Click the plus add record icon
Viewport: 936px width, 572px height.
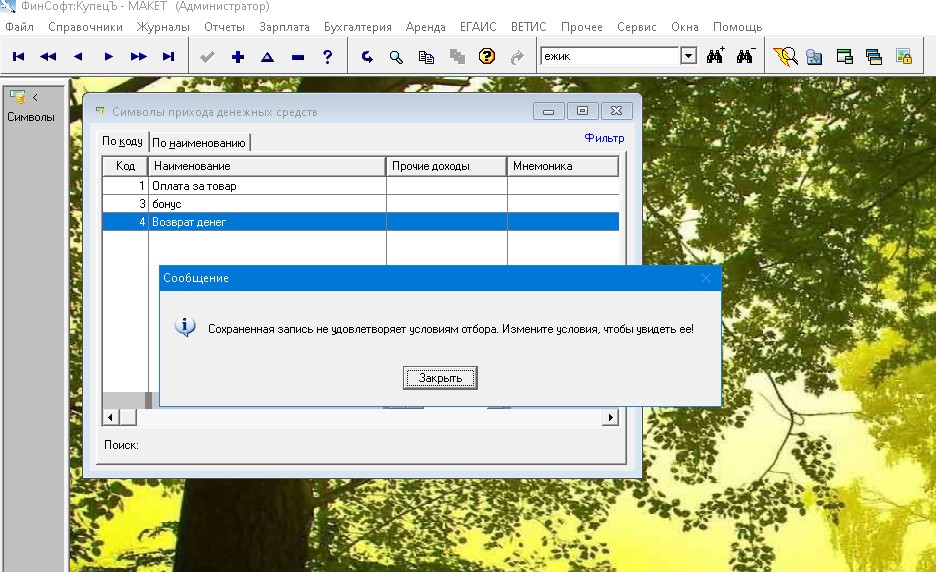[237, 57]
